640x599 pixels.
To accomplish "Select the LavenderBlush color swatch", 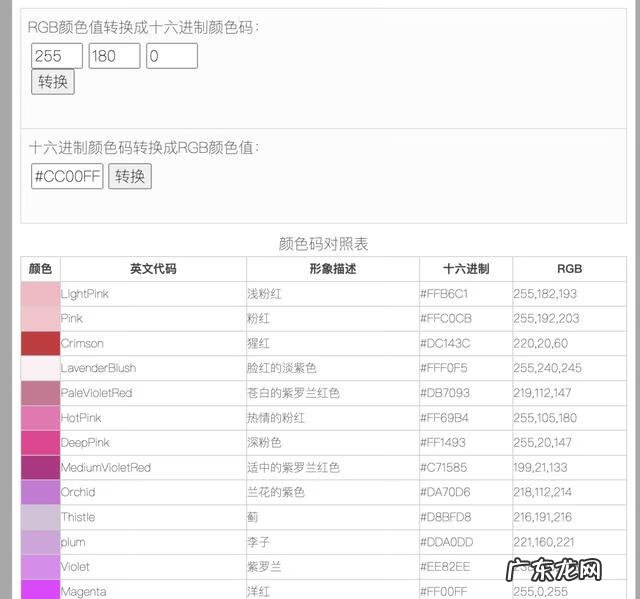I will coord(40,368).
